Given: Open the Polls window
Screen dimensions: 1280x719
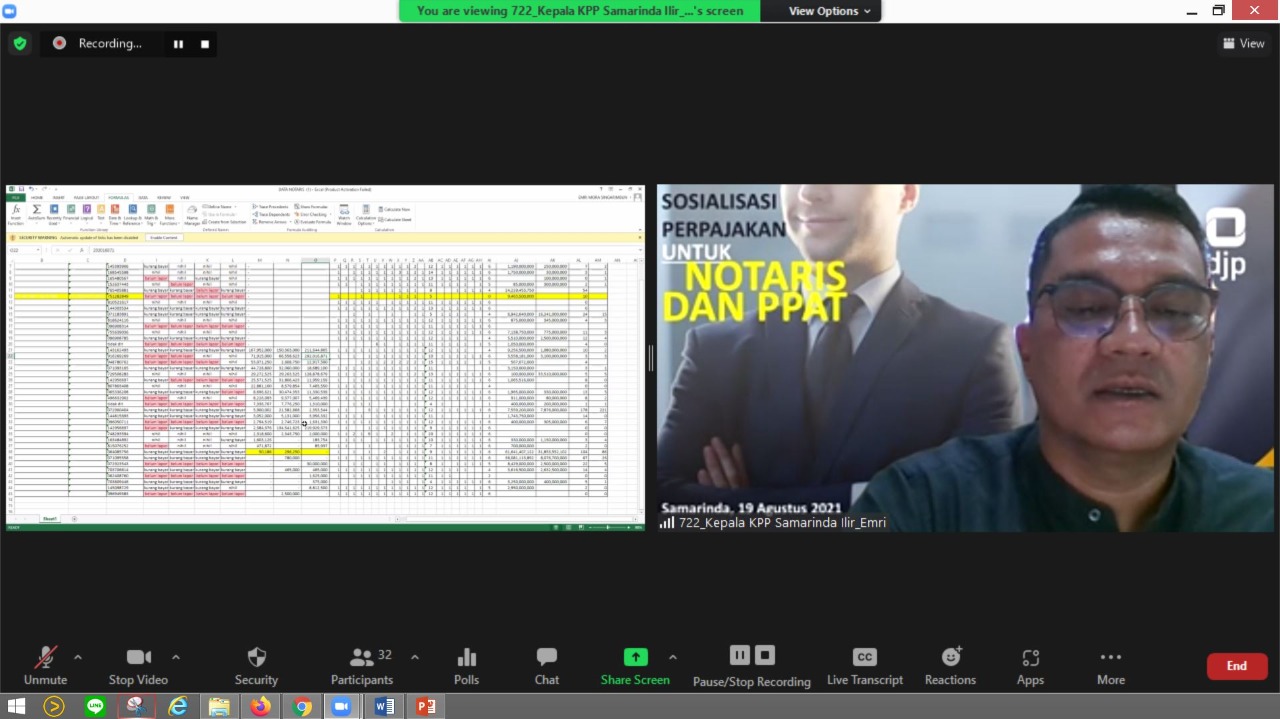Looking at the screenshot, I should pos(466,666).
